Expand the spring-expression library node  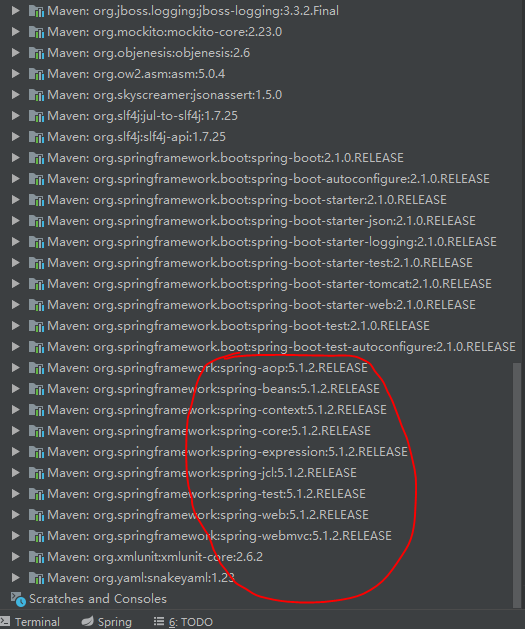tap(15, 452)
